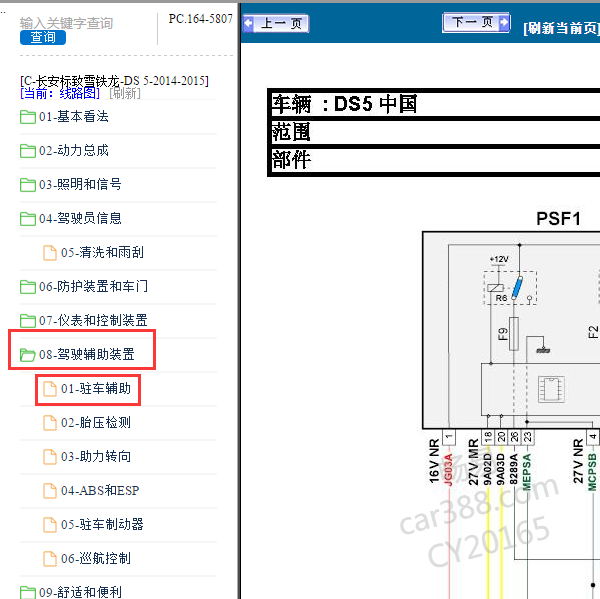Click the 车辆：DS5 中国 header row
Viewport: 600px width, 599px height.
click(435, 104)
